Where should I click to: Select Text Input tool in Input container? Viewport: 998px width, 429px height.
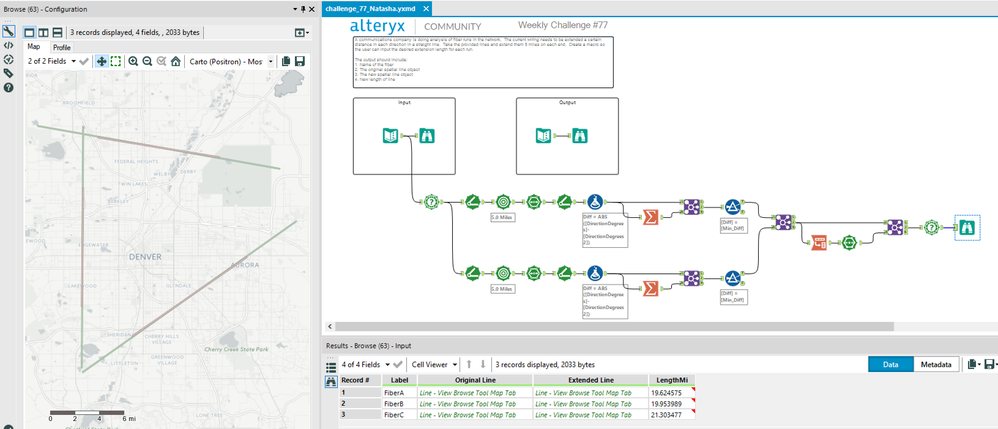pyautogui.click(x=390, y=136)
